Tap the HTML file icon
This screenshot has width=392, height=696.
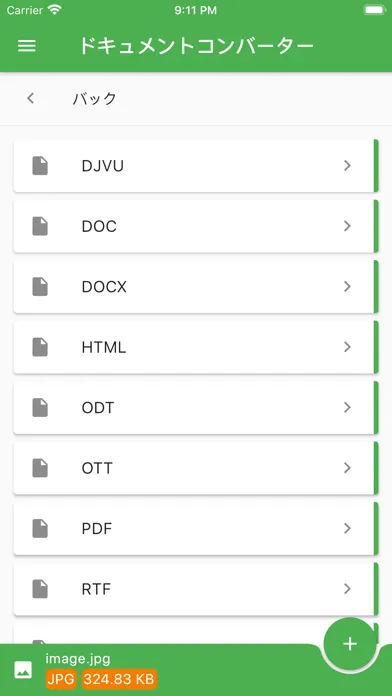[40, 347]
